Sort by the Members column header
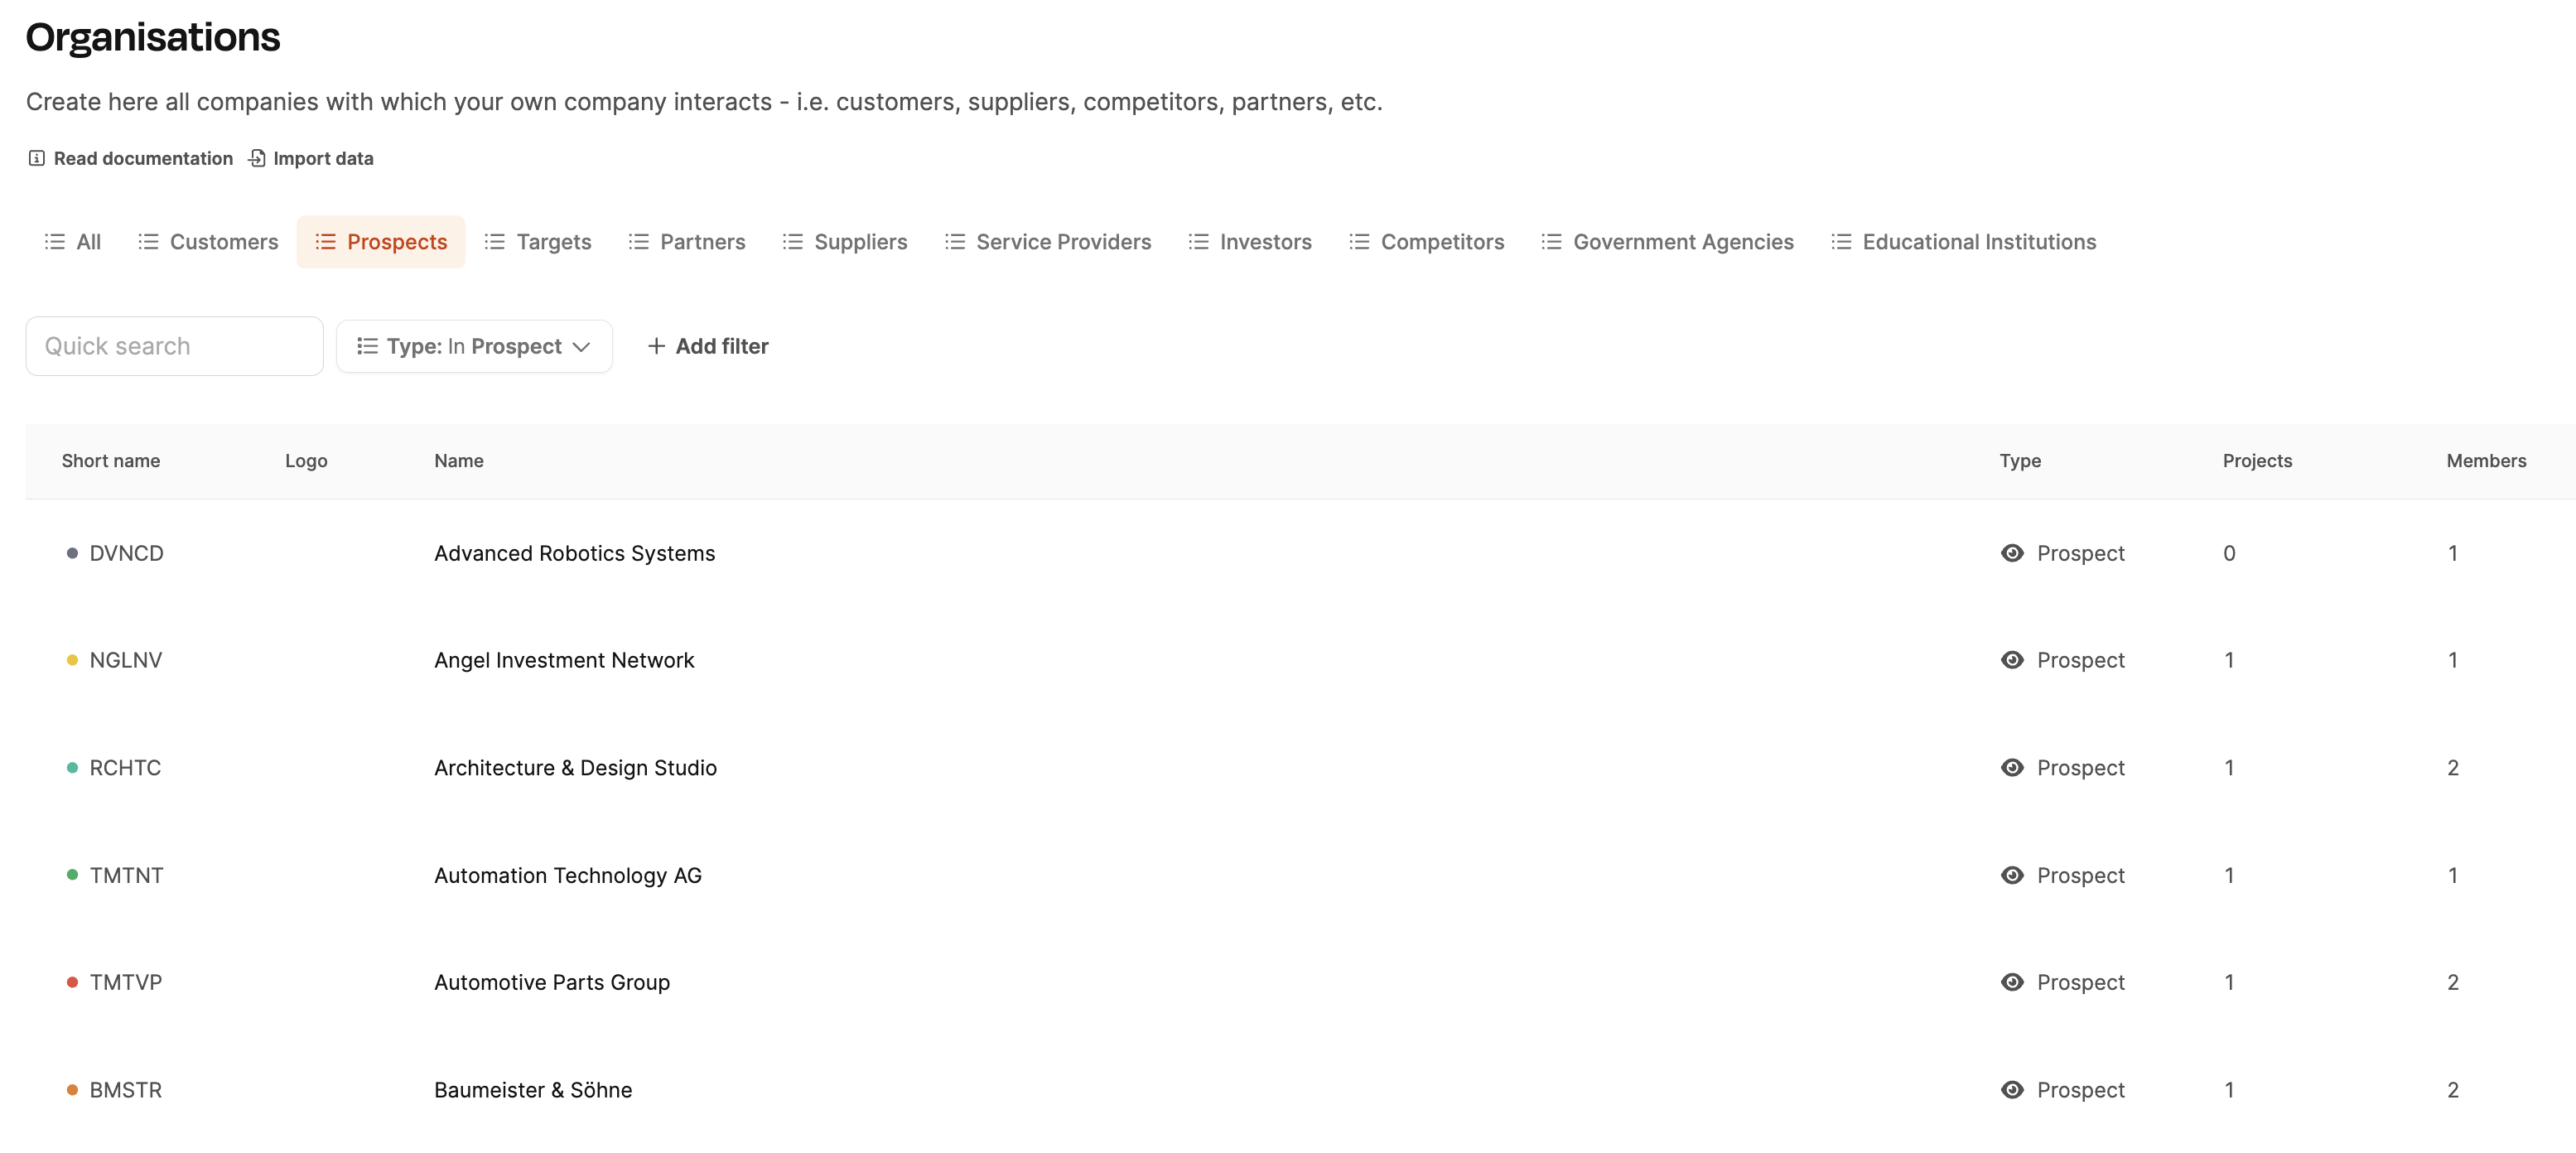Screen dimensions: 2576x1153 [2486, 461]
